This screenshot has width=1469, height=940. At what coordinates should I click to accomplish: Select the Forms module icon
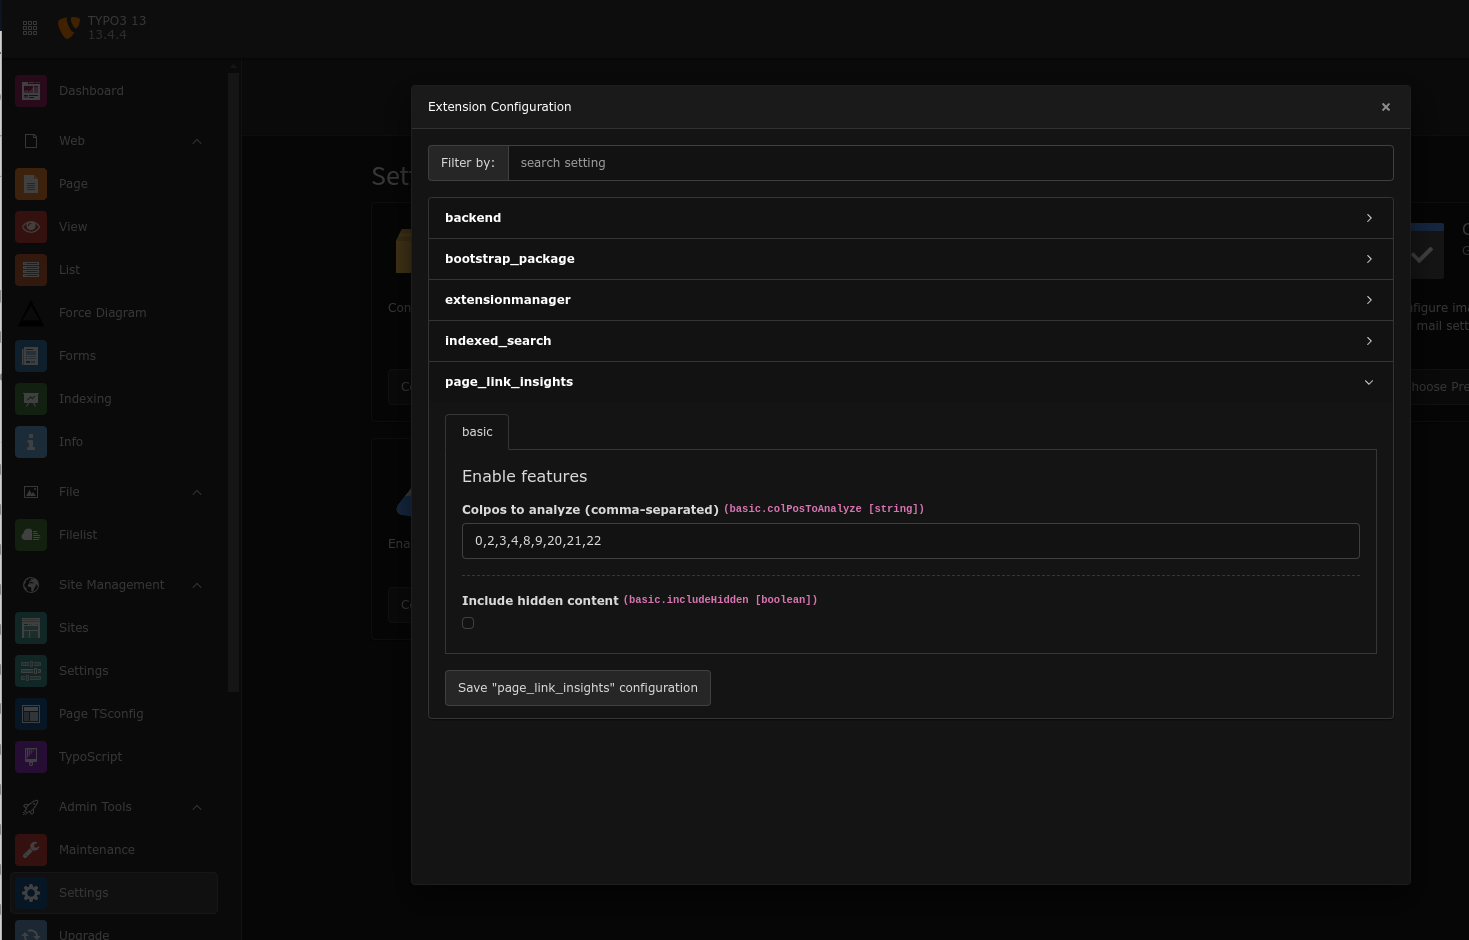[31, 356]
